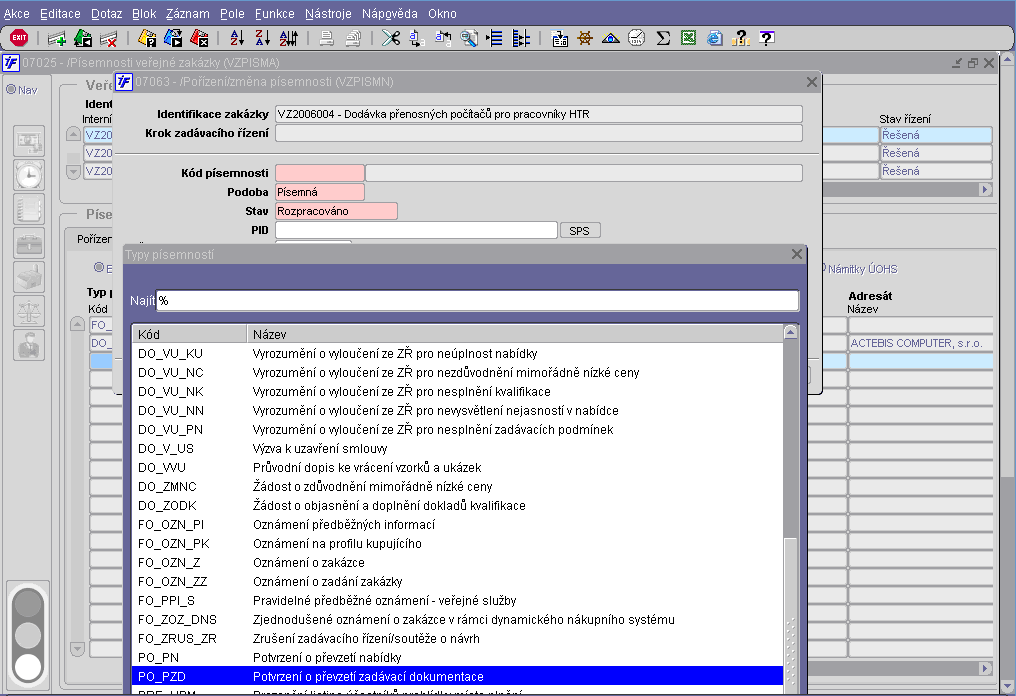Open the Excel export toolbar icon
Viewport: 1016px width, 696px height.
point(688,38)
